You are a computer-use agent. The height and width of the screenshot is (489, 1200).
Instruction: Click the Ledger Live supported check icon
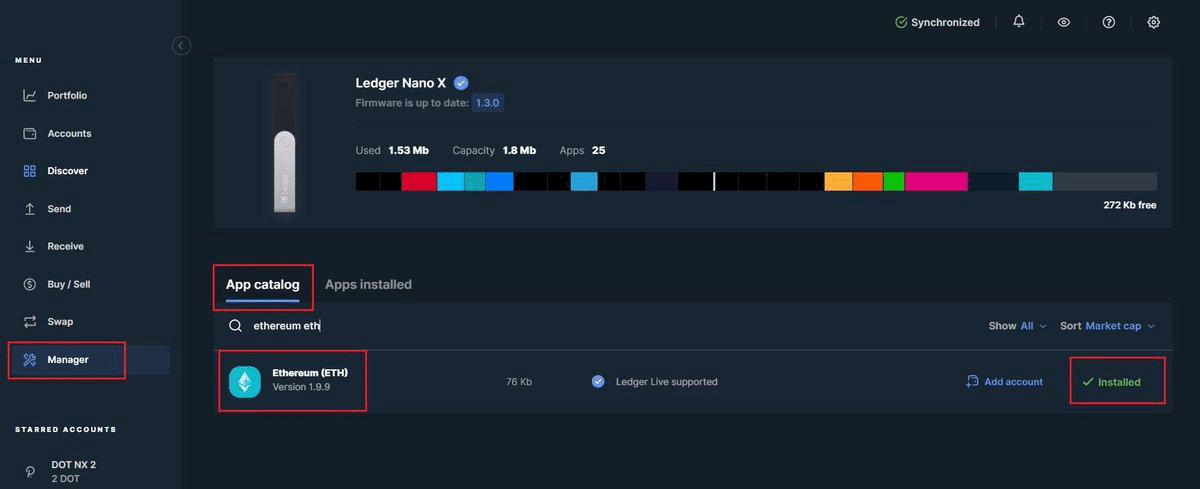tap(598, 381)
